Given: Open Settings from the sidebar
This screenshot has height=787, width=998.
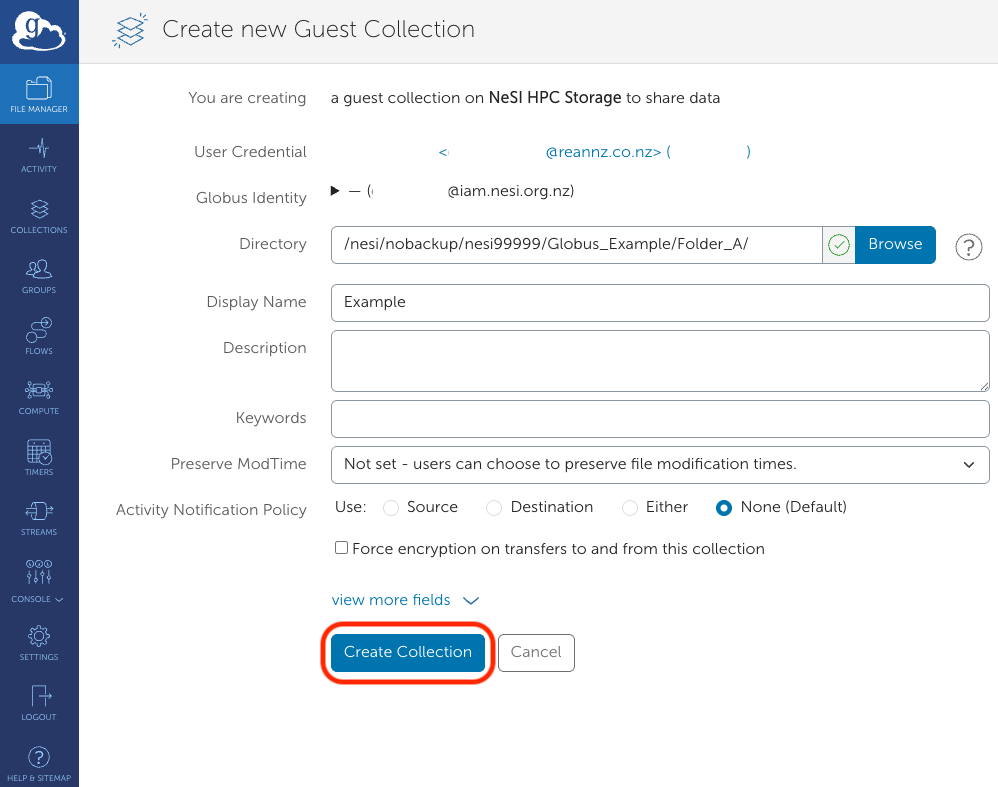Looking at the screenshot, I should tap(39, 641).
